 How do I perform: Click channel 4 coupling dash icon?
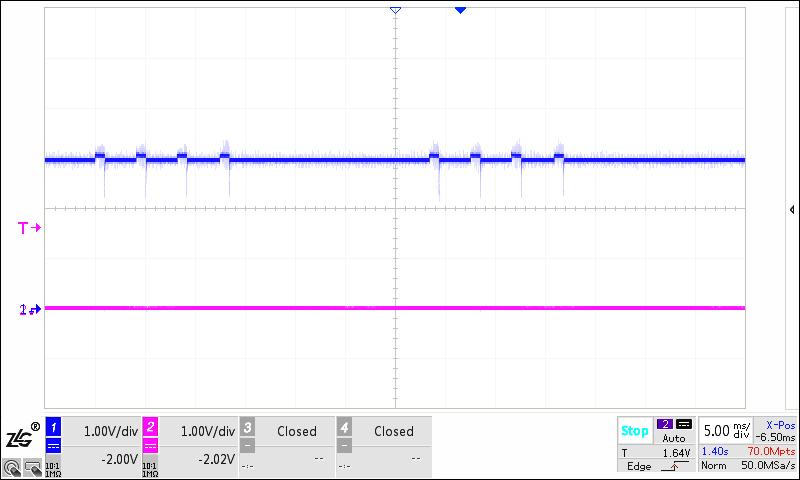point(344,446)
